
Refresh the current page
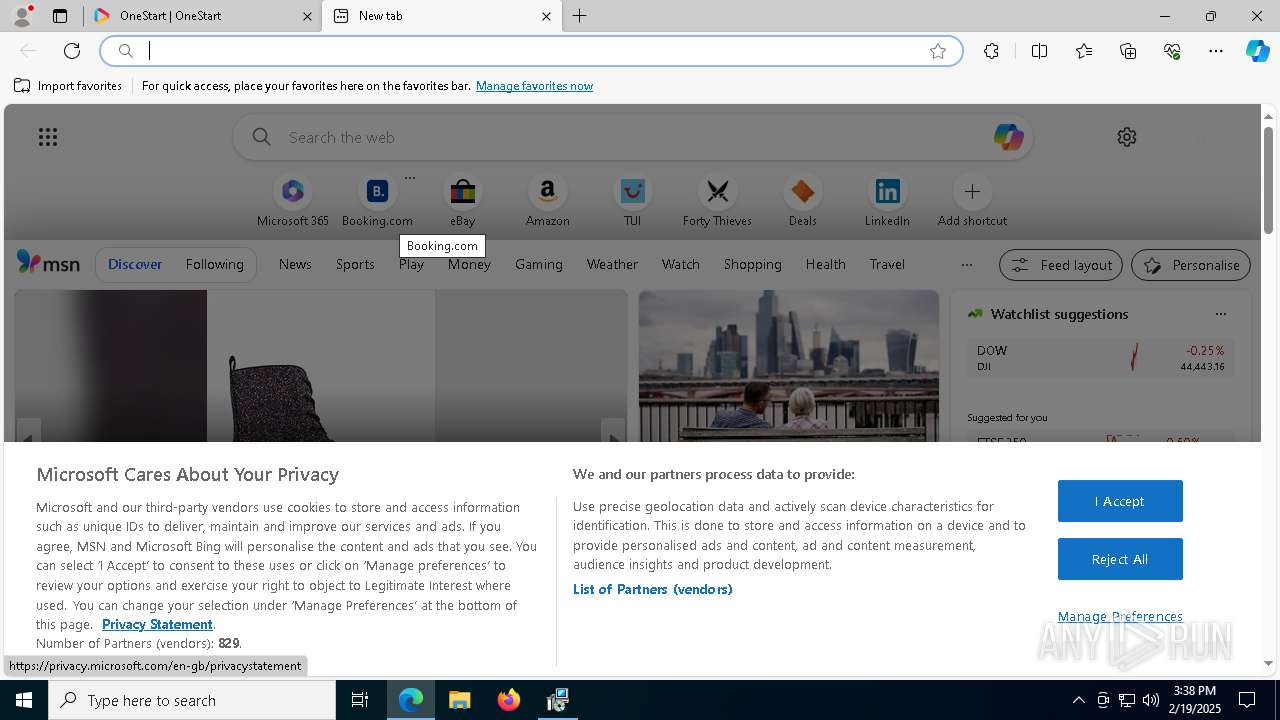click(x=72, y=51)
